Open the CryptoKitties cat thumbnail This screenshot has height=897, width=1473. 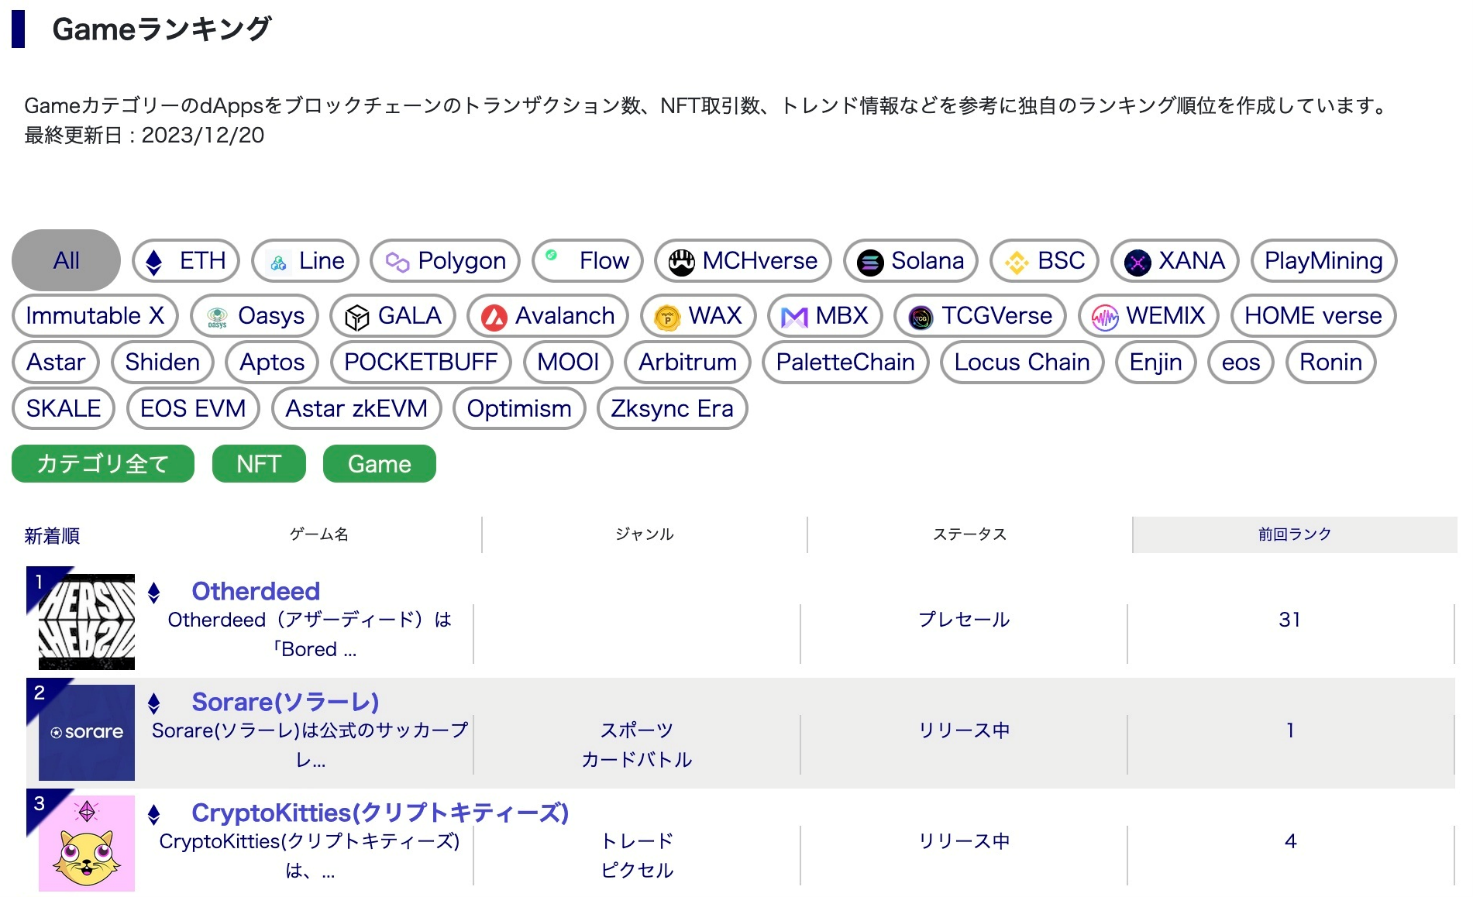pyautogui.click(x=87, y=844)
